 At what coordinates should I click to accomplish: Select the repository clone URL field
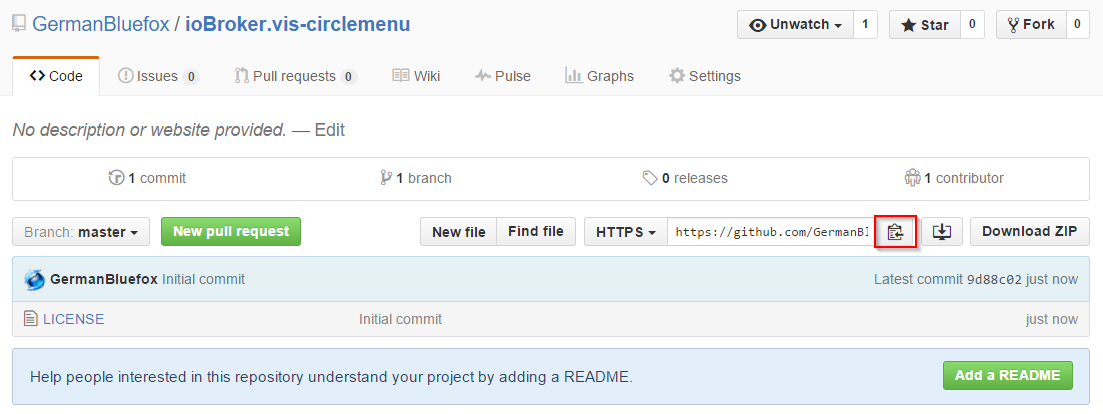[770, 232]
